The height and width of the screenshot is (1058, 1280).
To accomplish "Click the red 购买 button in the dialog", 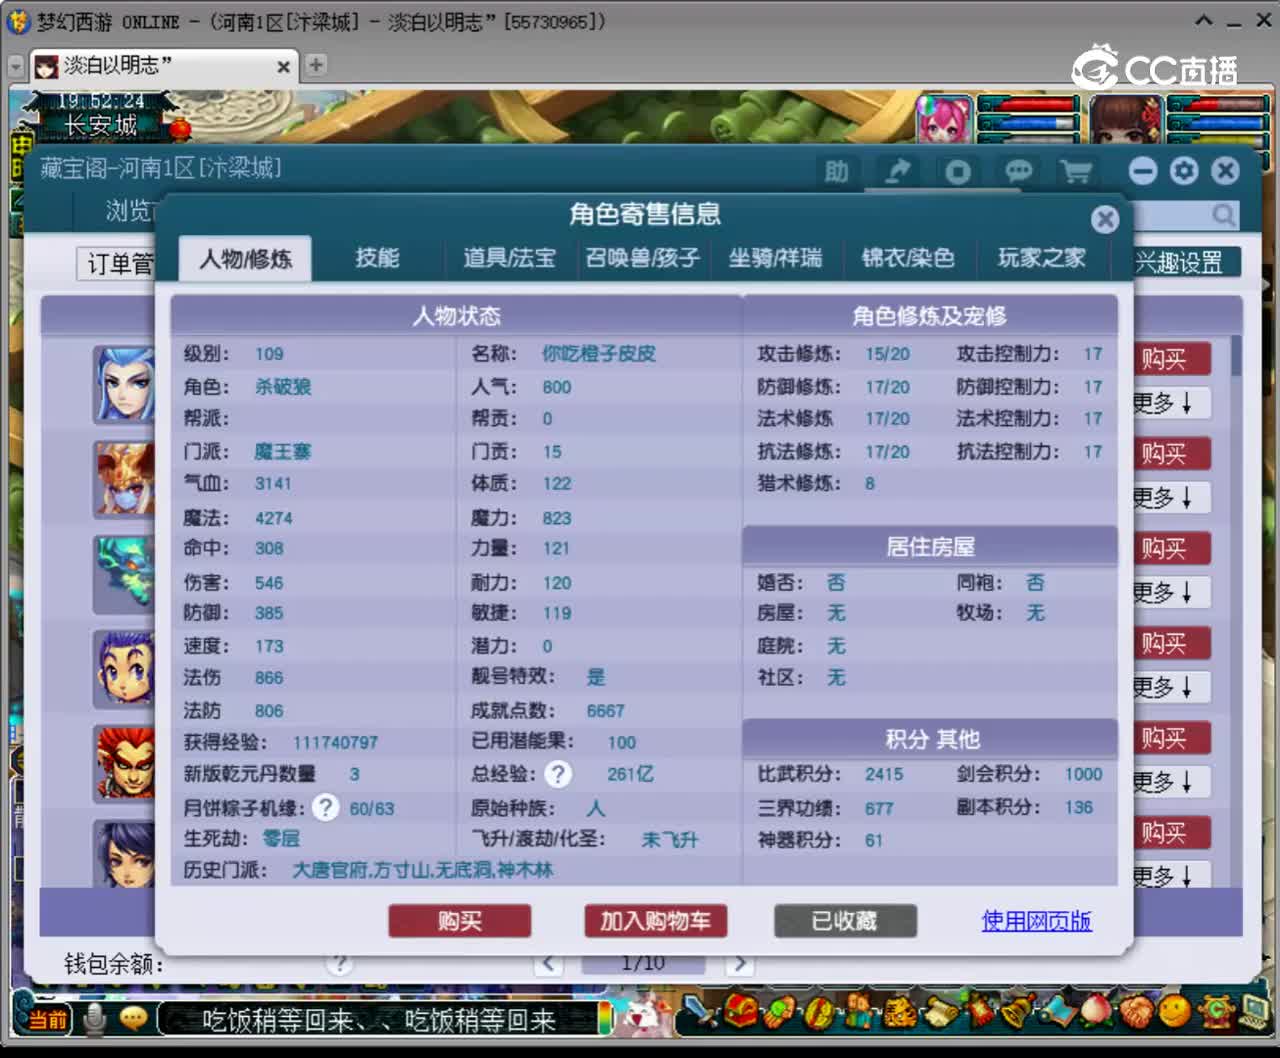I will [460, 921].
